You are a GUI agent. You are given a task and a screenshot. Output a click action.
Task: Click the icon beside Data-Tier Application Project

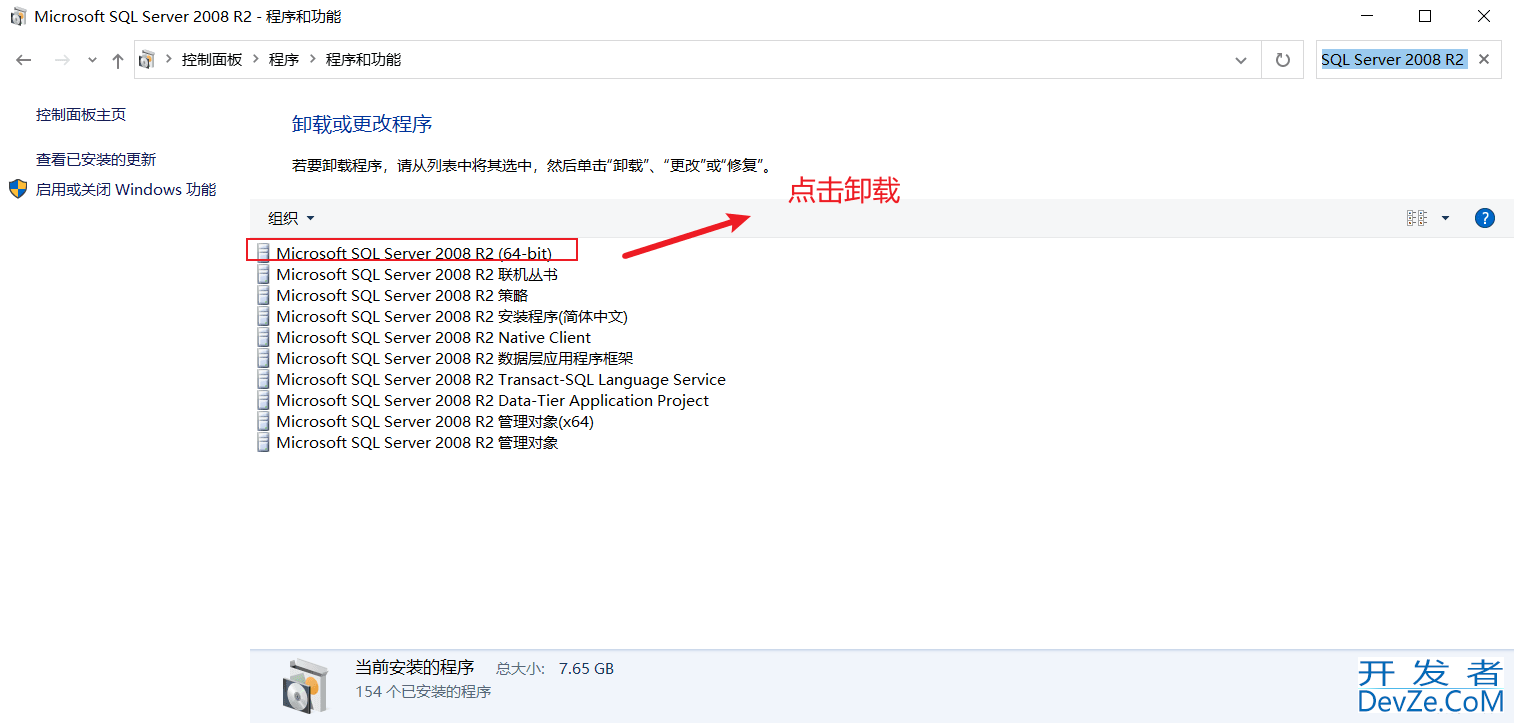pos(263,400)
